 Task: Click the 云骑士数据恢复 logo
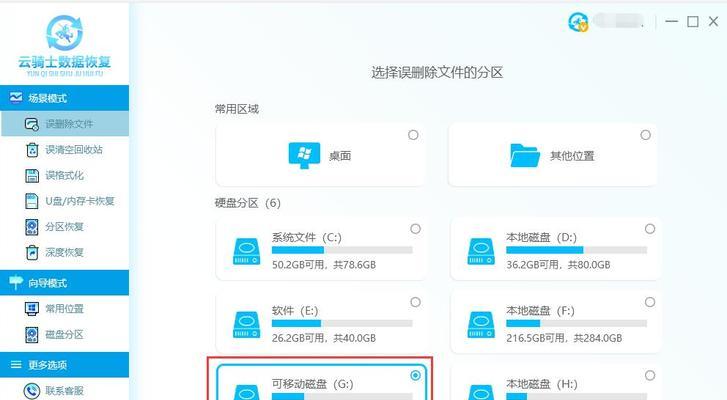pyautogui.click(x=64, y=45)
